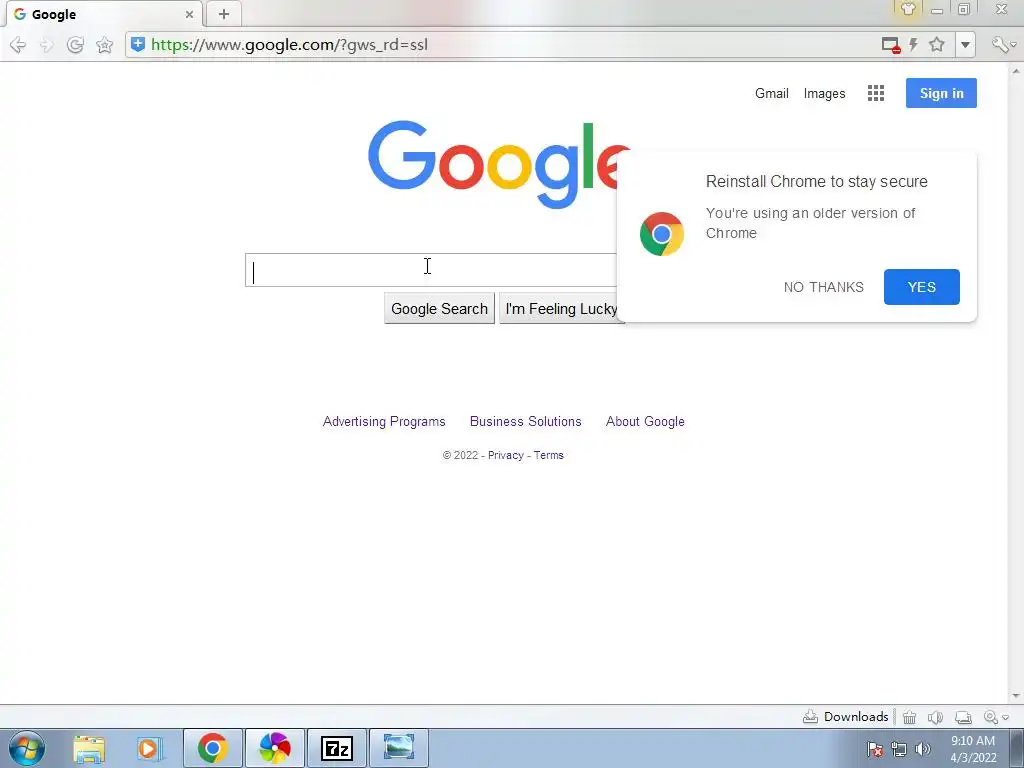
Task: Focus the Google search text box
Action: 431,270
